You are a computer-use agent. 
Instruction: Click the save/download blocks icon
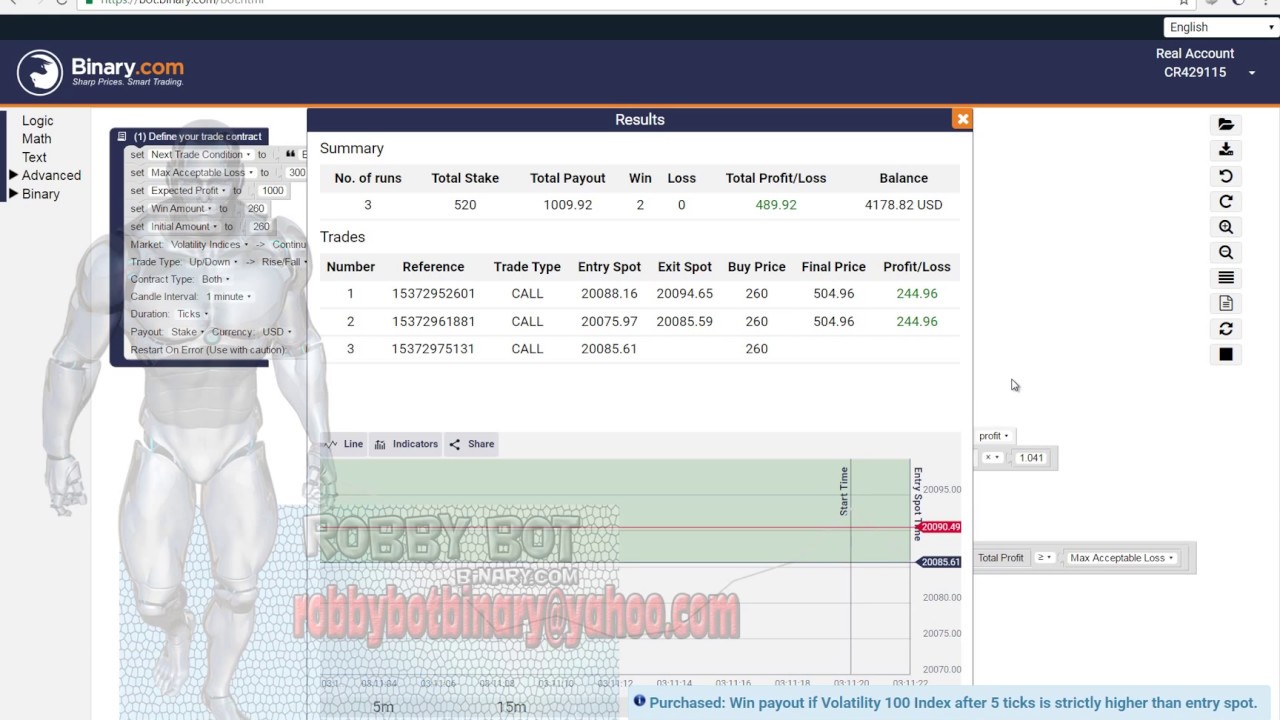coord(1226,150)
